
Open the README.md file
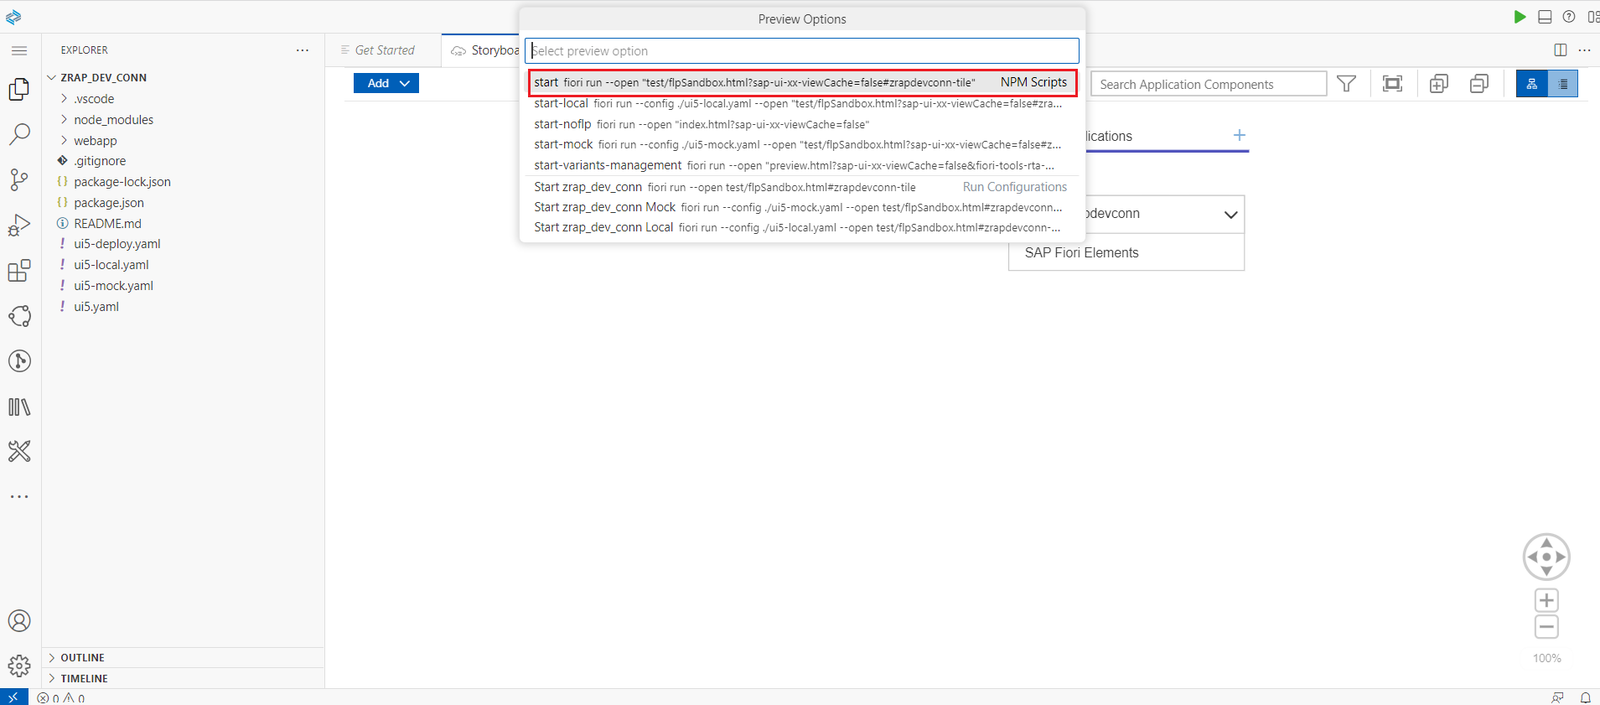[107, 224]
